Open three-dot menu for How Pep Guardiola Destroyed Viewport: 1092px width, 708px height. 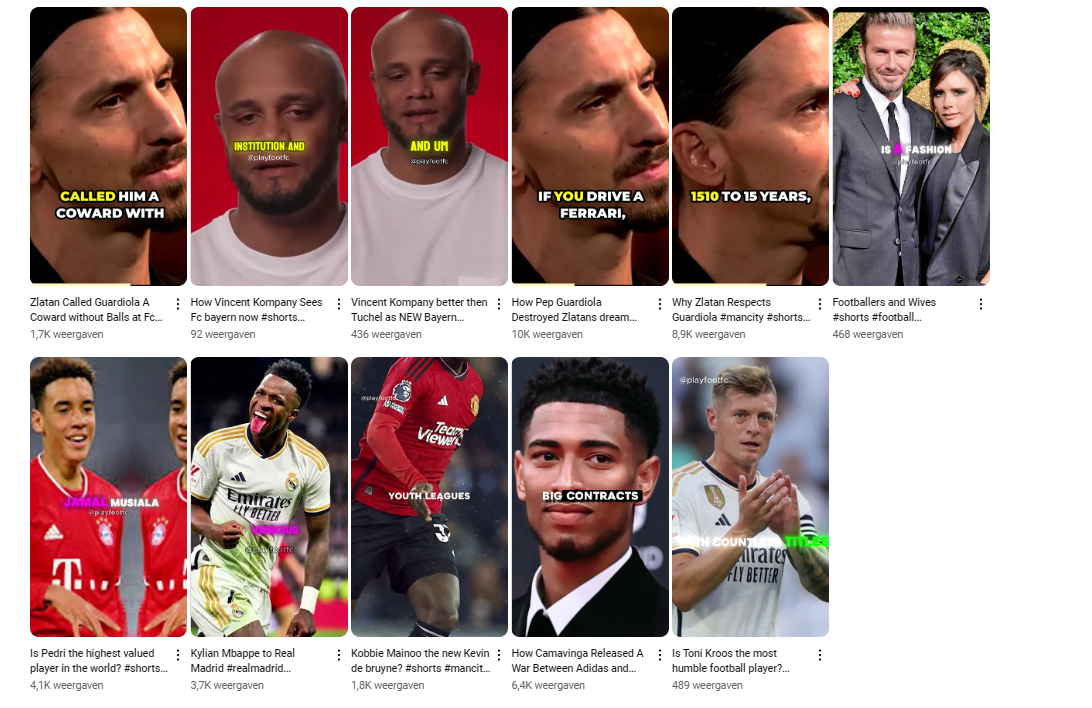point(660,304)
